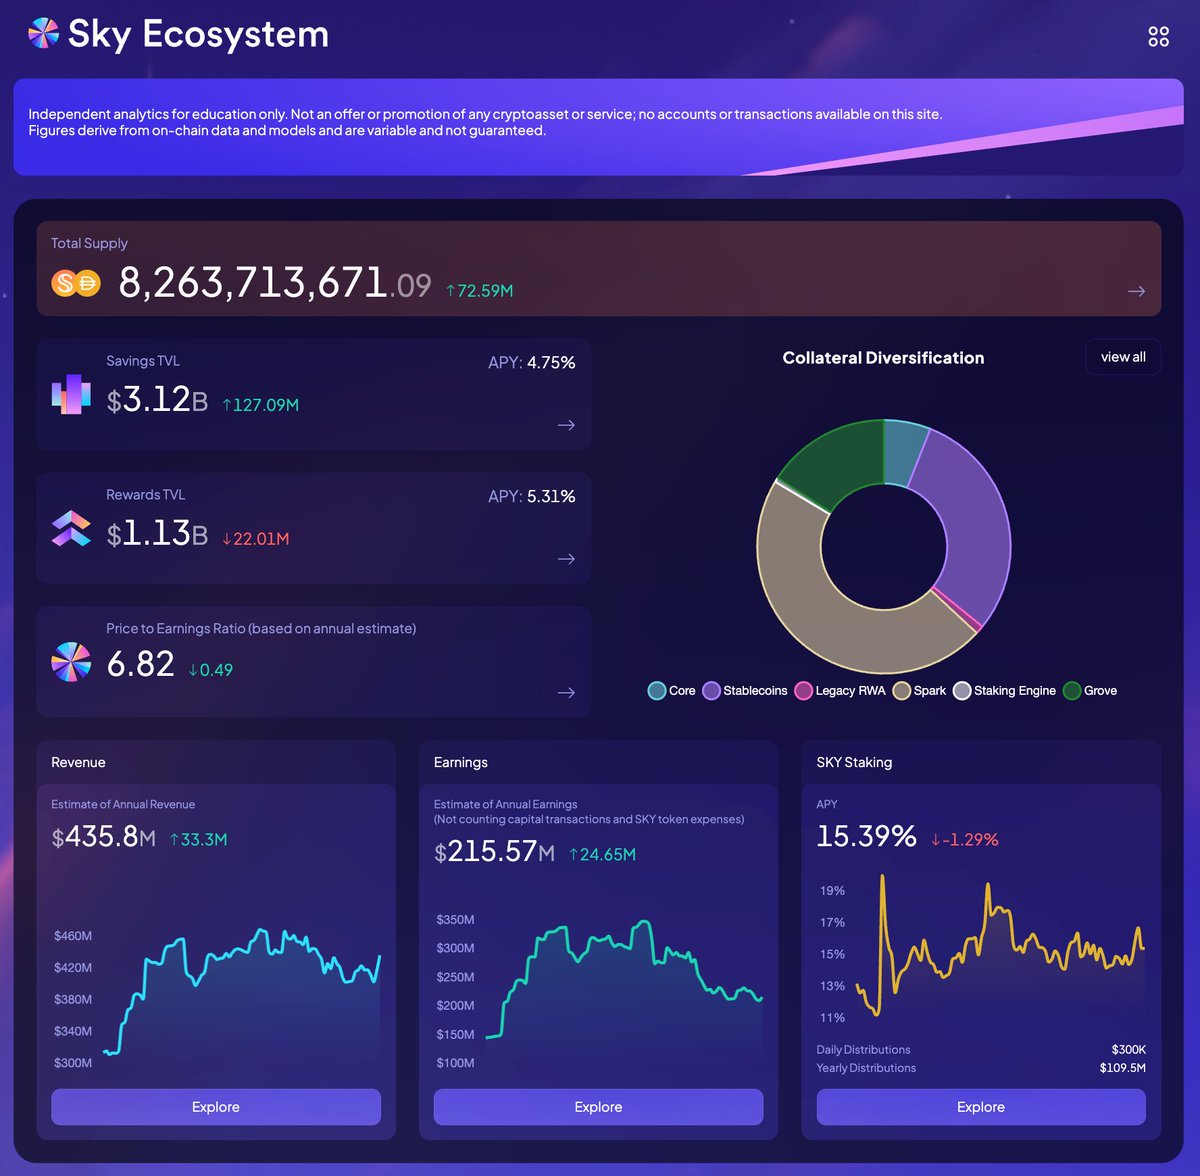Open Rewards TVL details arrow
Screen dimensions: 1200x1176
coord(566,559)
